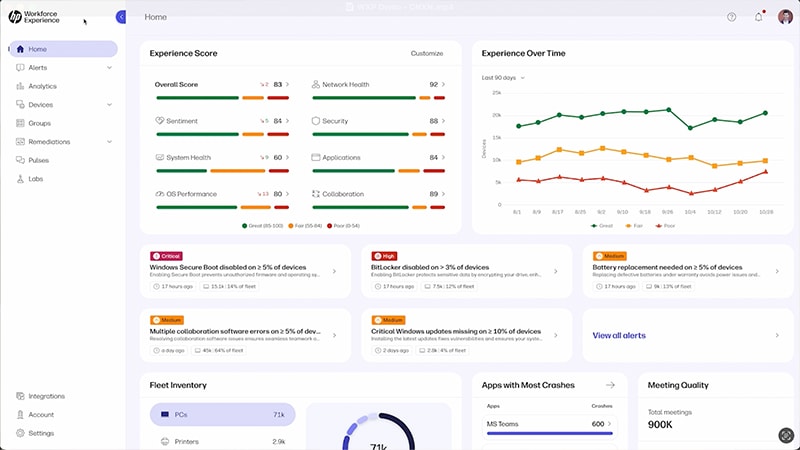This screenshot has height=450, width=800.
Task: Click the Pulses sidebar icon
Action: [x=21, y=160]
